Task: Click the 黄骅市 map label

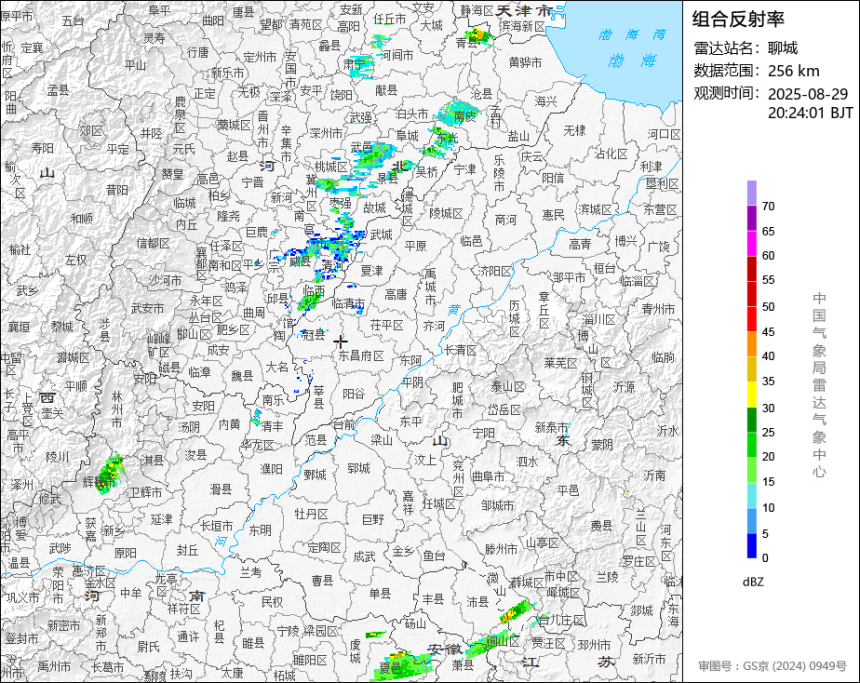Action: pyautogui.click(x=525, y=63)
